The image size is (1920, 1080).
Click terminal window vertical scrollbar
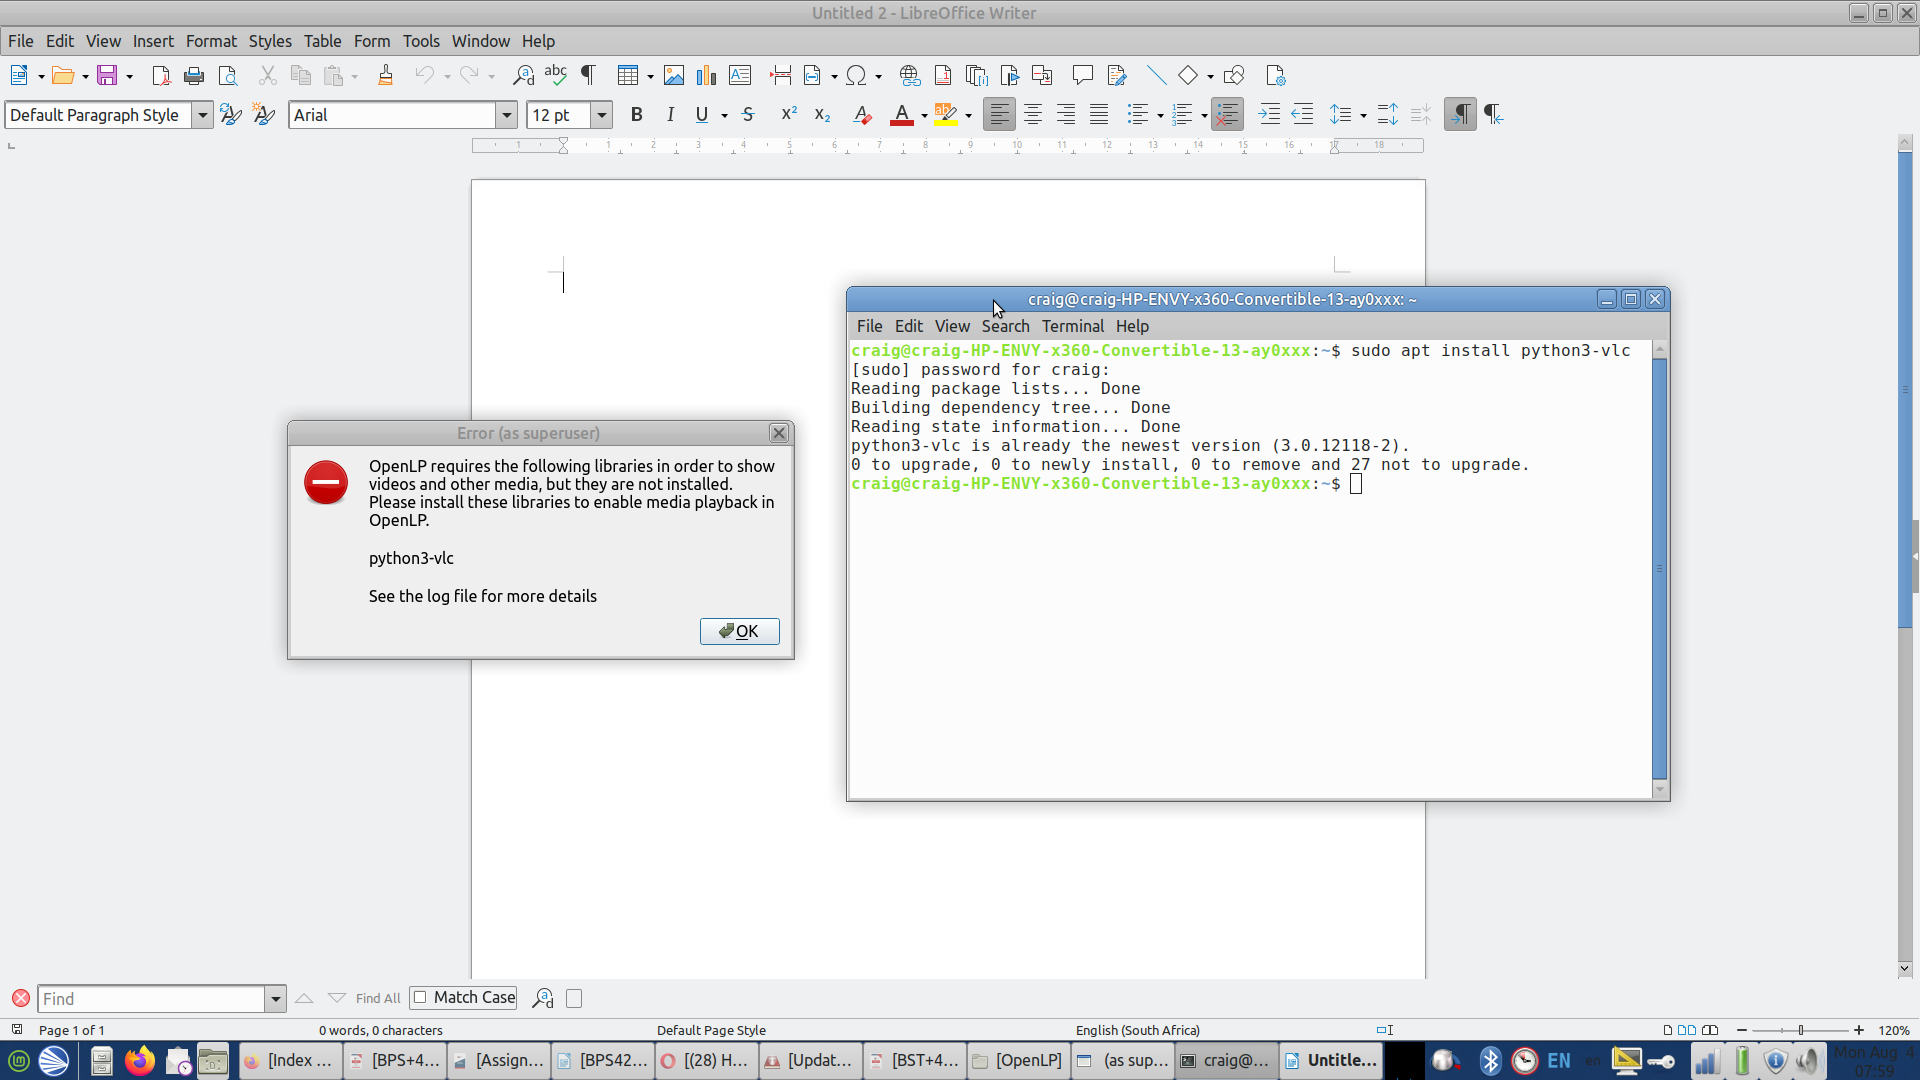click(x=1660, y=568)
